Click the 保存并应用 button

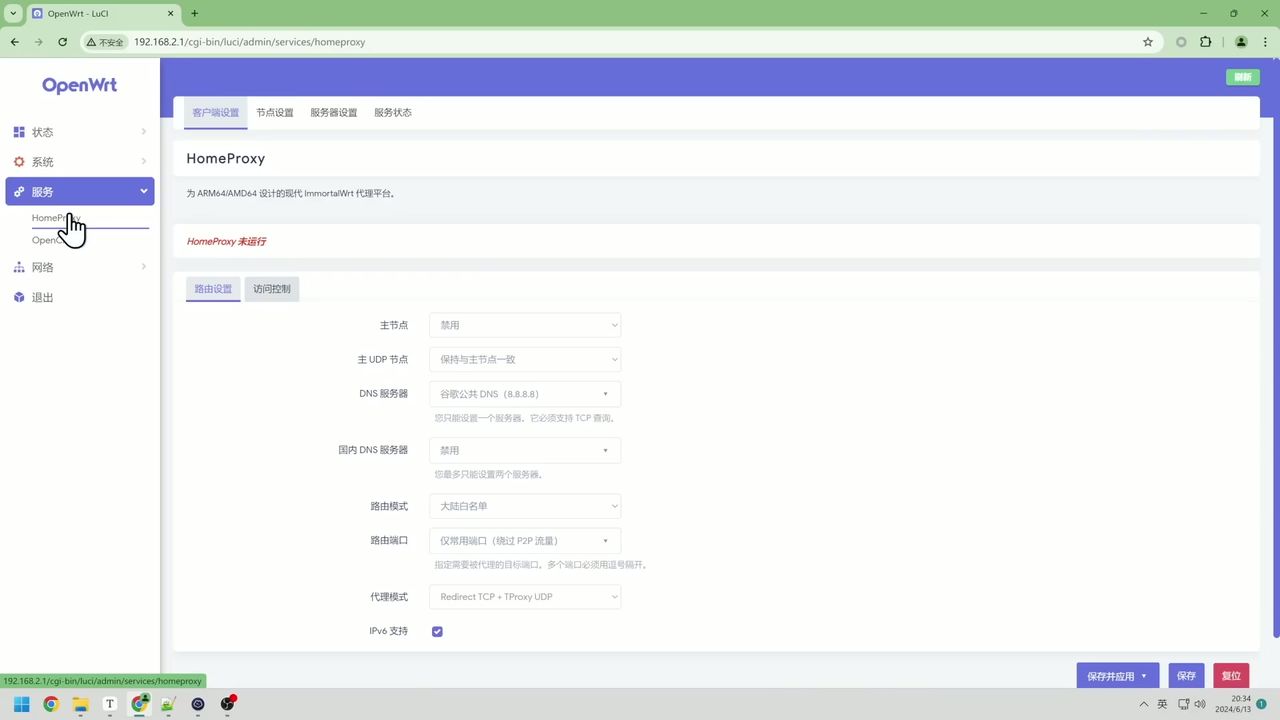1111,675
